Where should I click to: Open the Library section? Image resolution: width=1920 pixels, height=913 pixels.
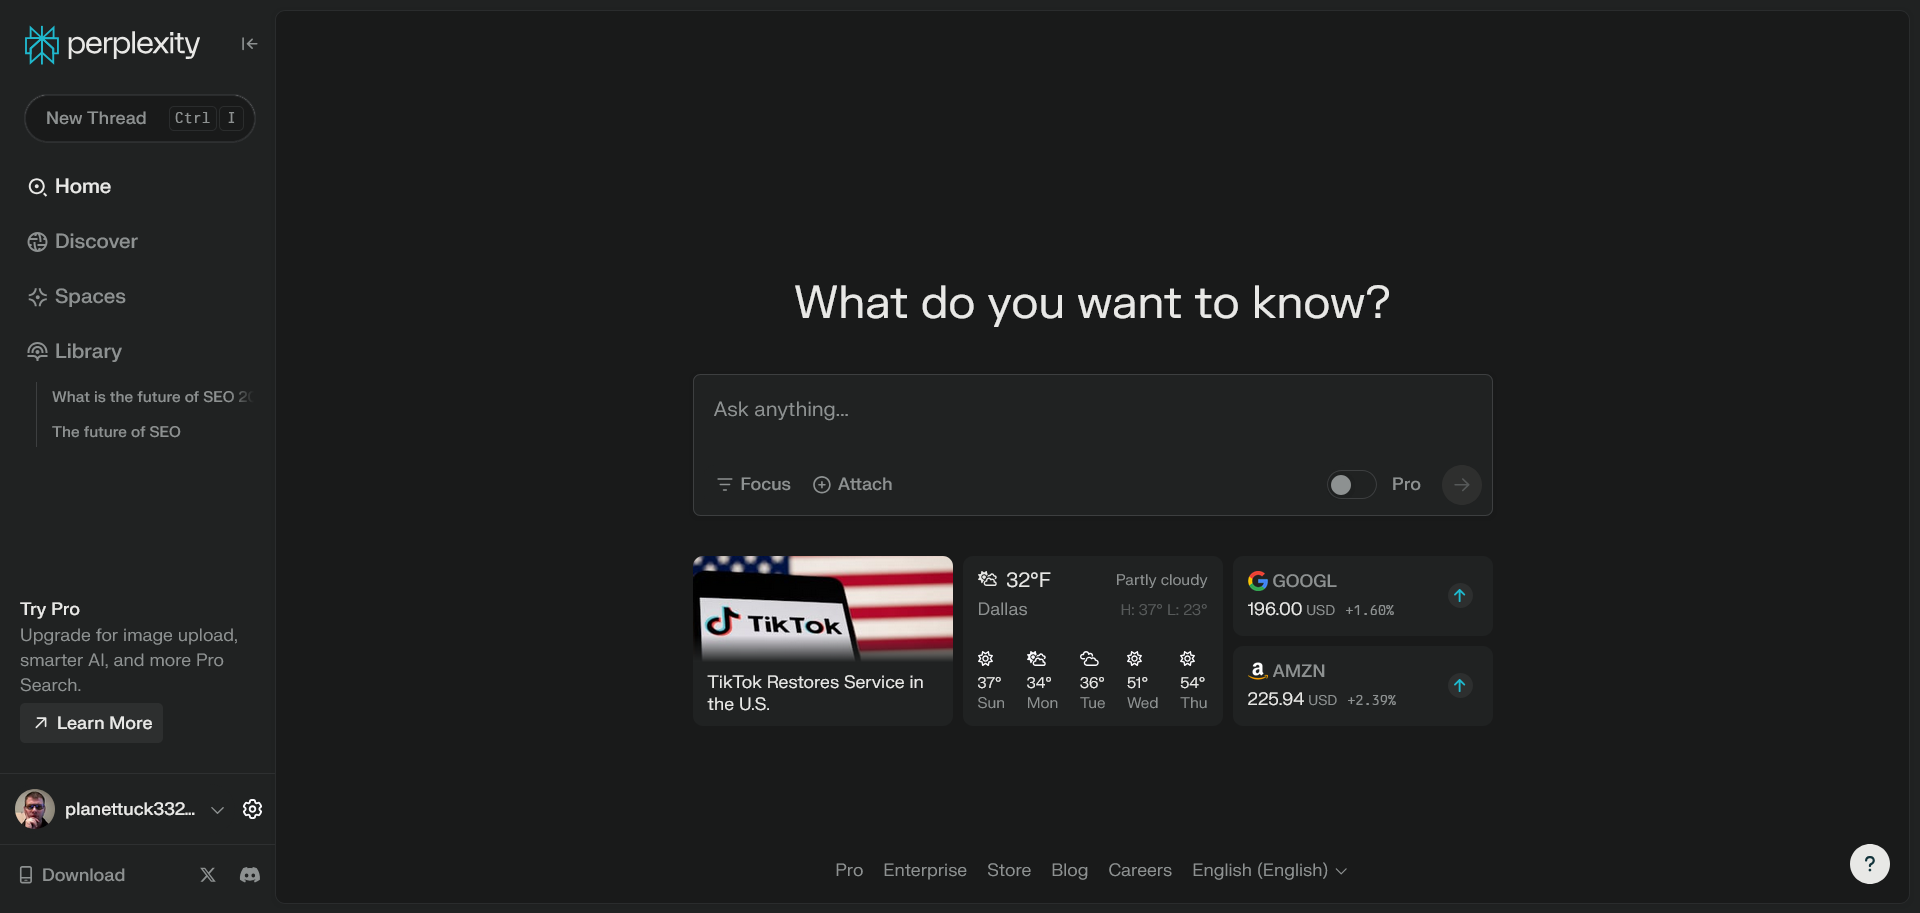pyautogui.click(x=88, y=352)
